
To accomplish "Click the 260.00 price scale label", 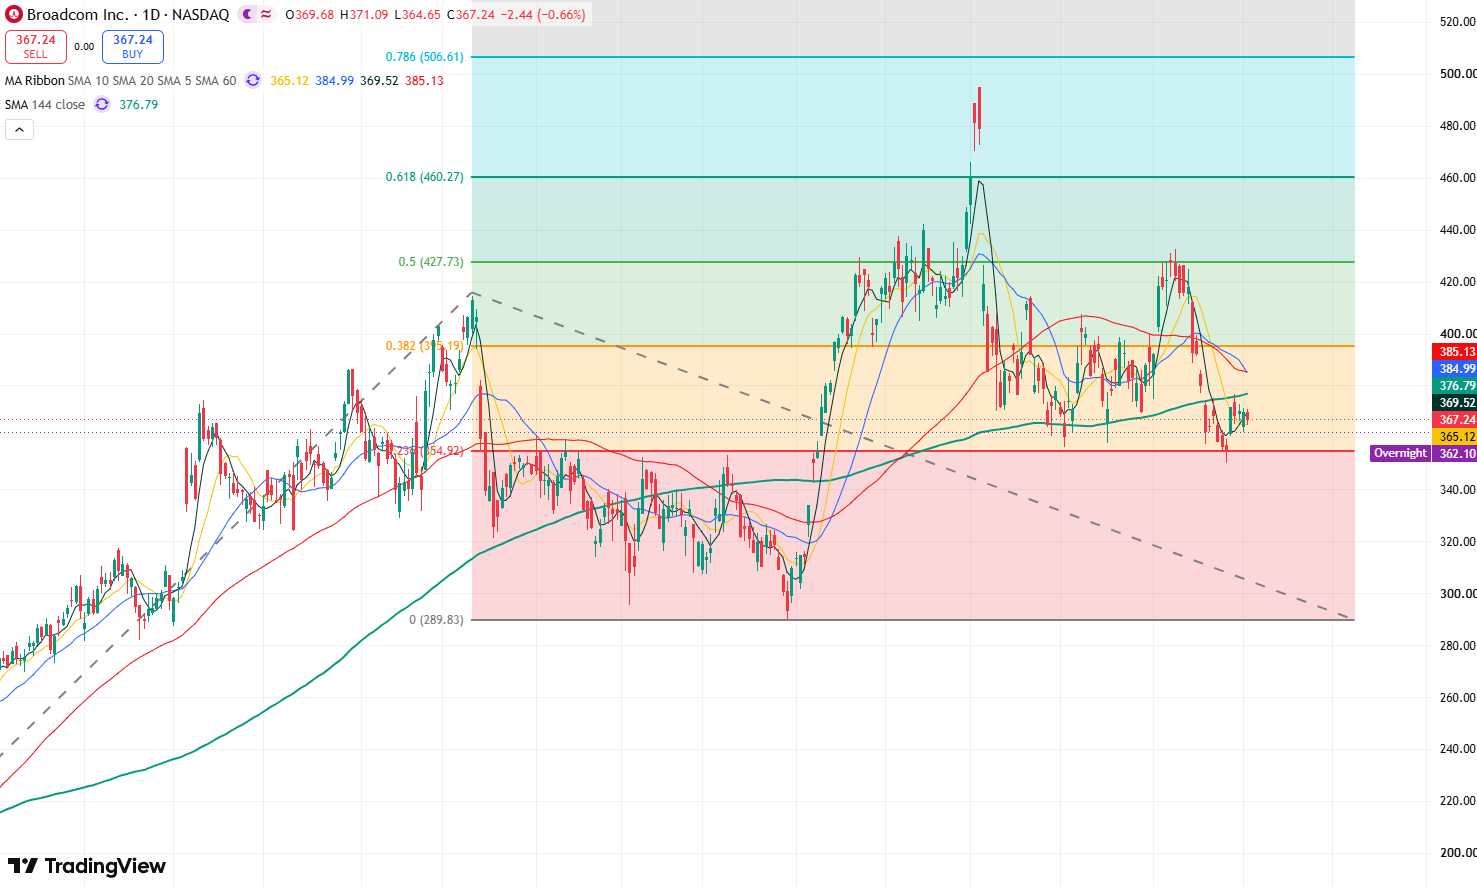I will pos(1457,698).
